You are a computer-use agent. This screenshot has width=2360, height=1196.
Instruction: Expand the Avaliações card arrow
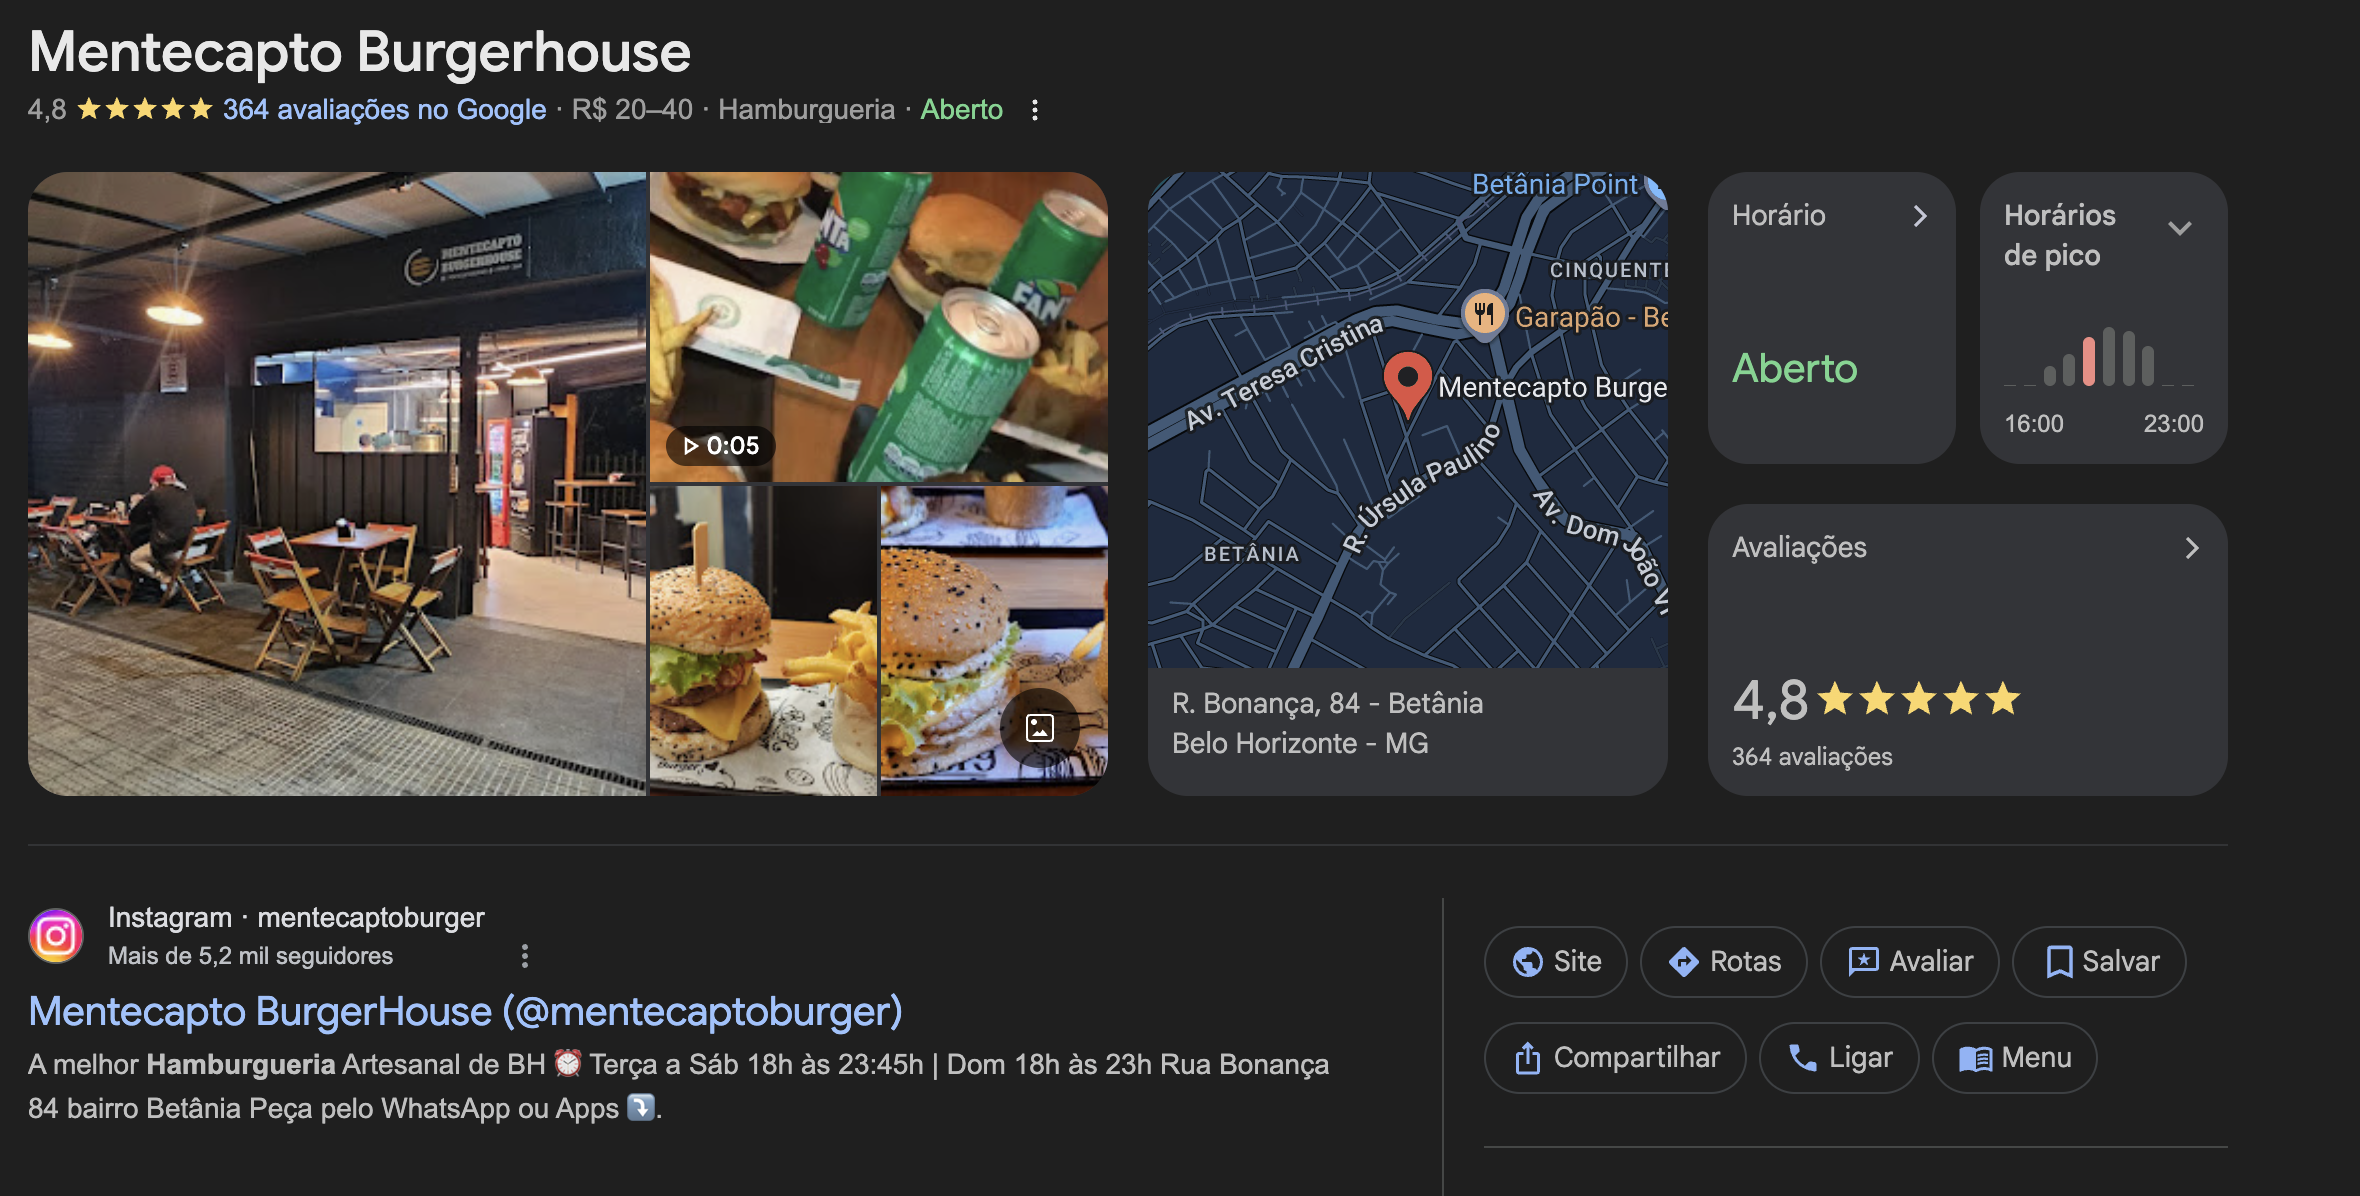coord(2192,548)
